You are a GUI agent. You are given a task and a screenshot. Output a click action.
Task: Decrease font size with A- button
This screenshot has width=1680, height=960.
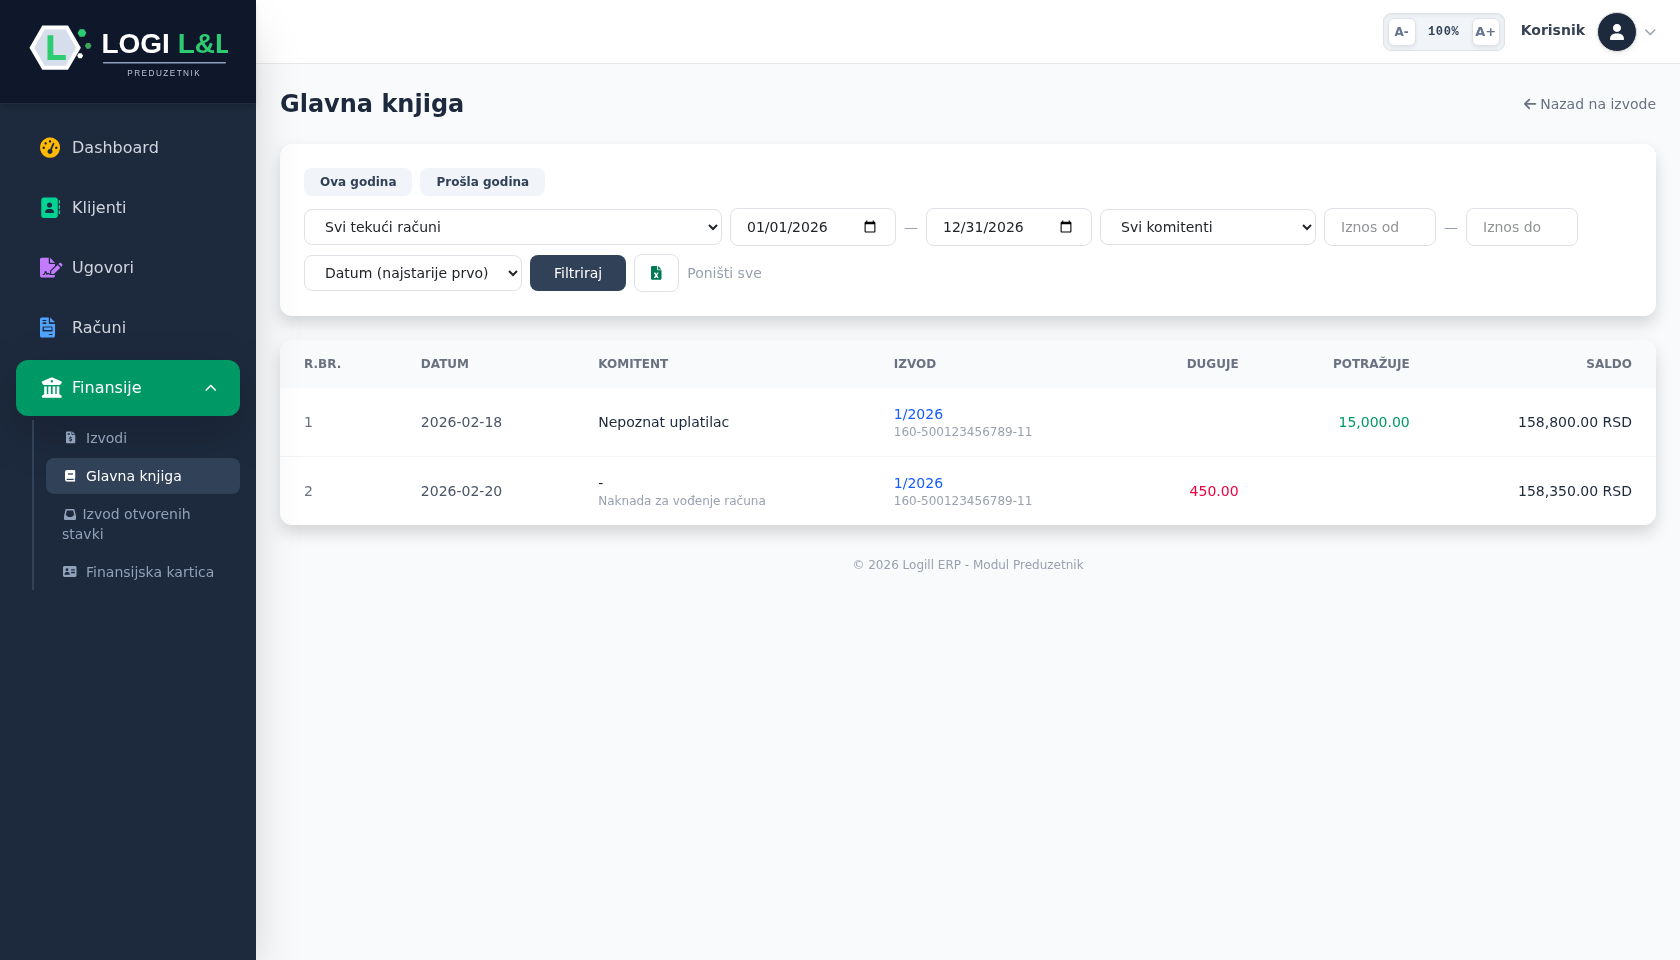(x=1401, y=32)
